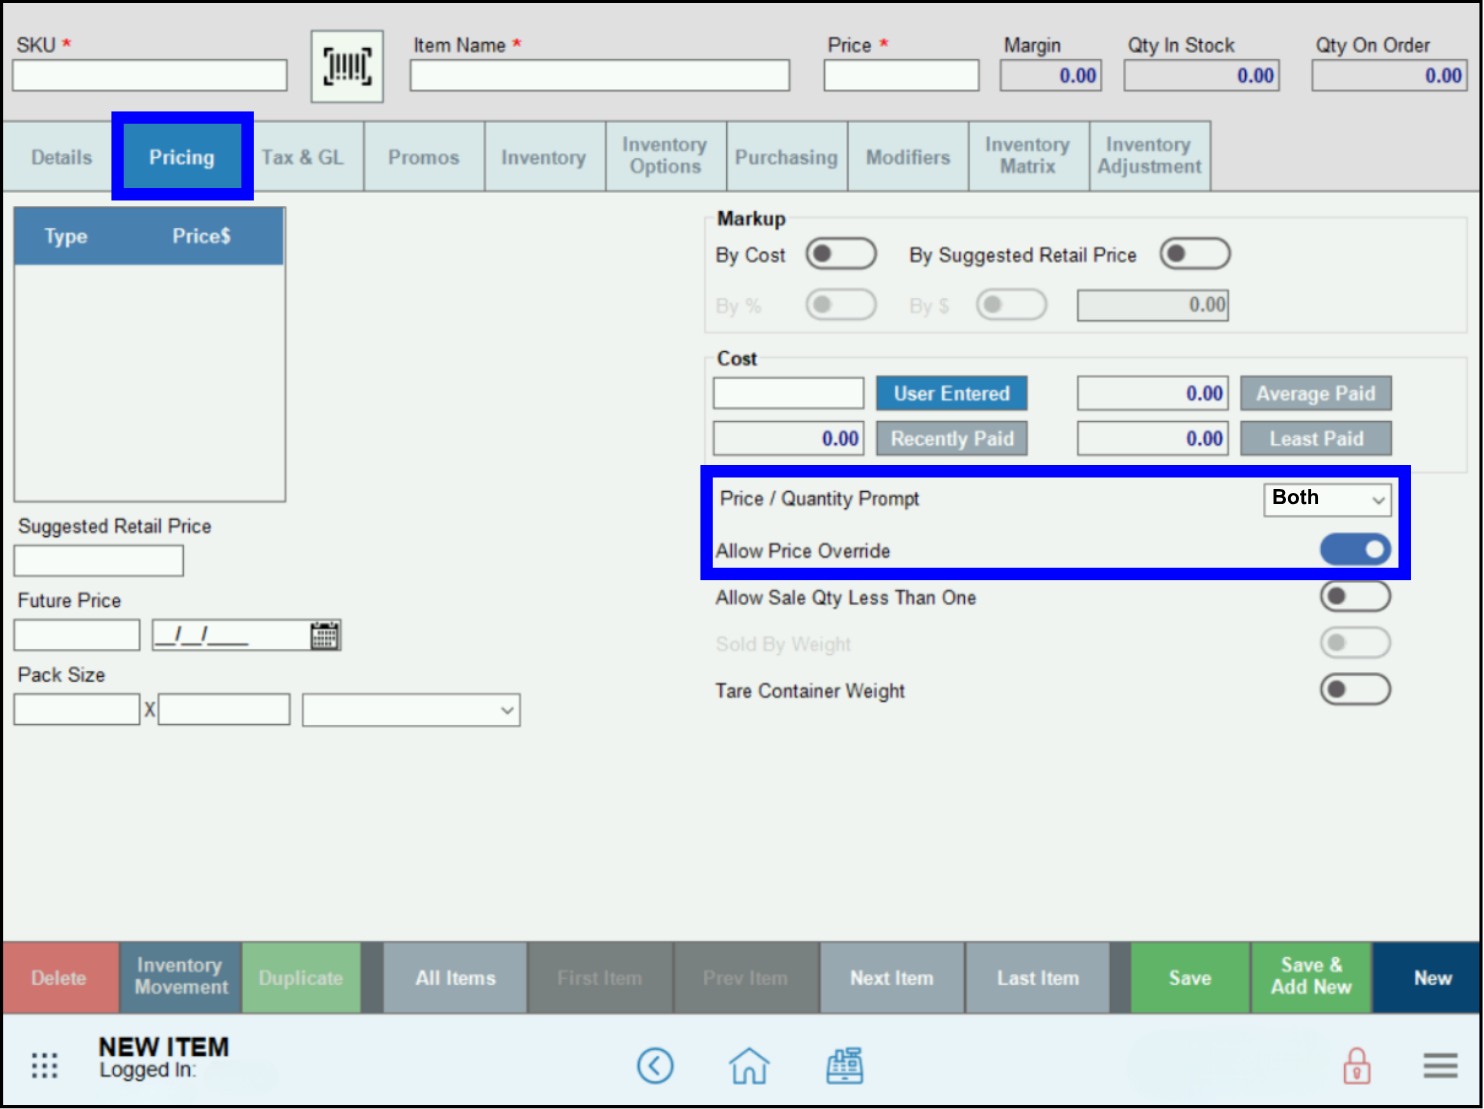This screenshot has width=1484, height=1109.
Task: Click the barcode scan icon beside SKU
Action: [347, 67]
